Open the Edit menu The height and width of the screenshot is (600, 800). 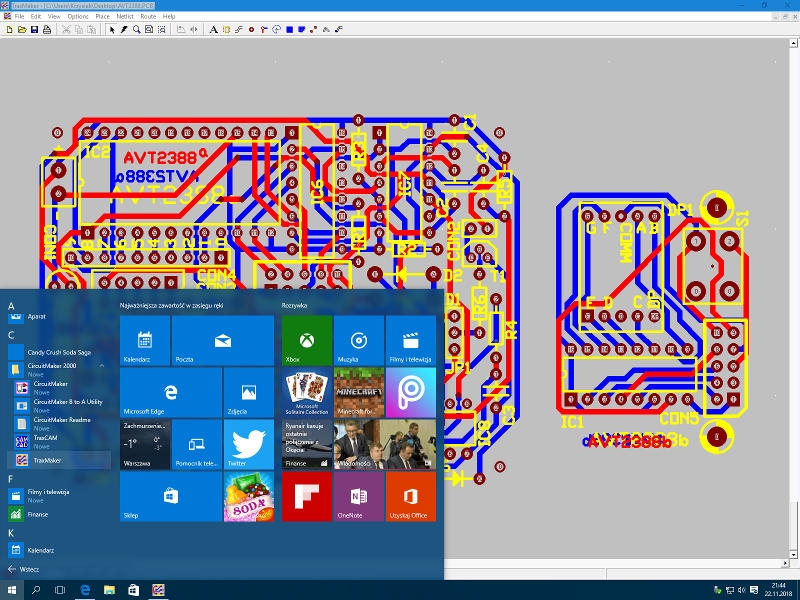36,16
